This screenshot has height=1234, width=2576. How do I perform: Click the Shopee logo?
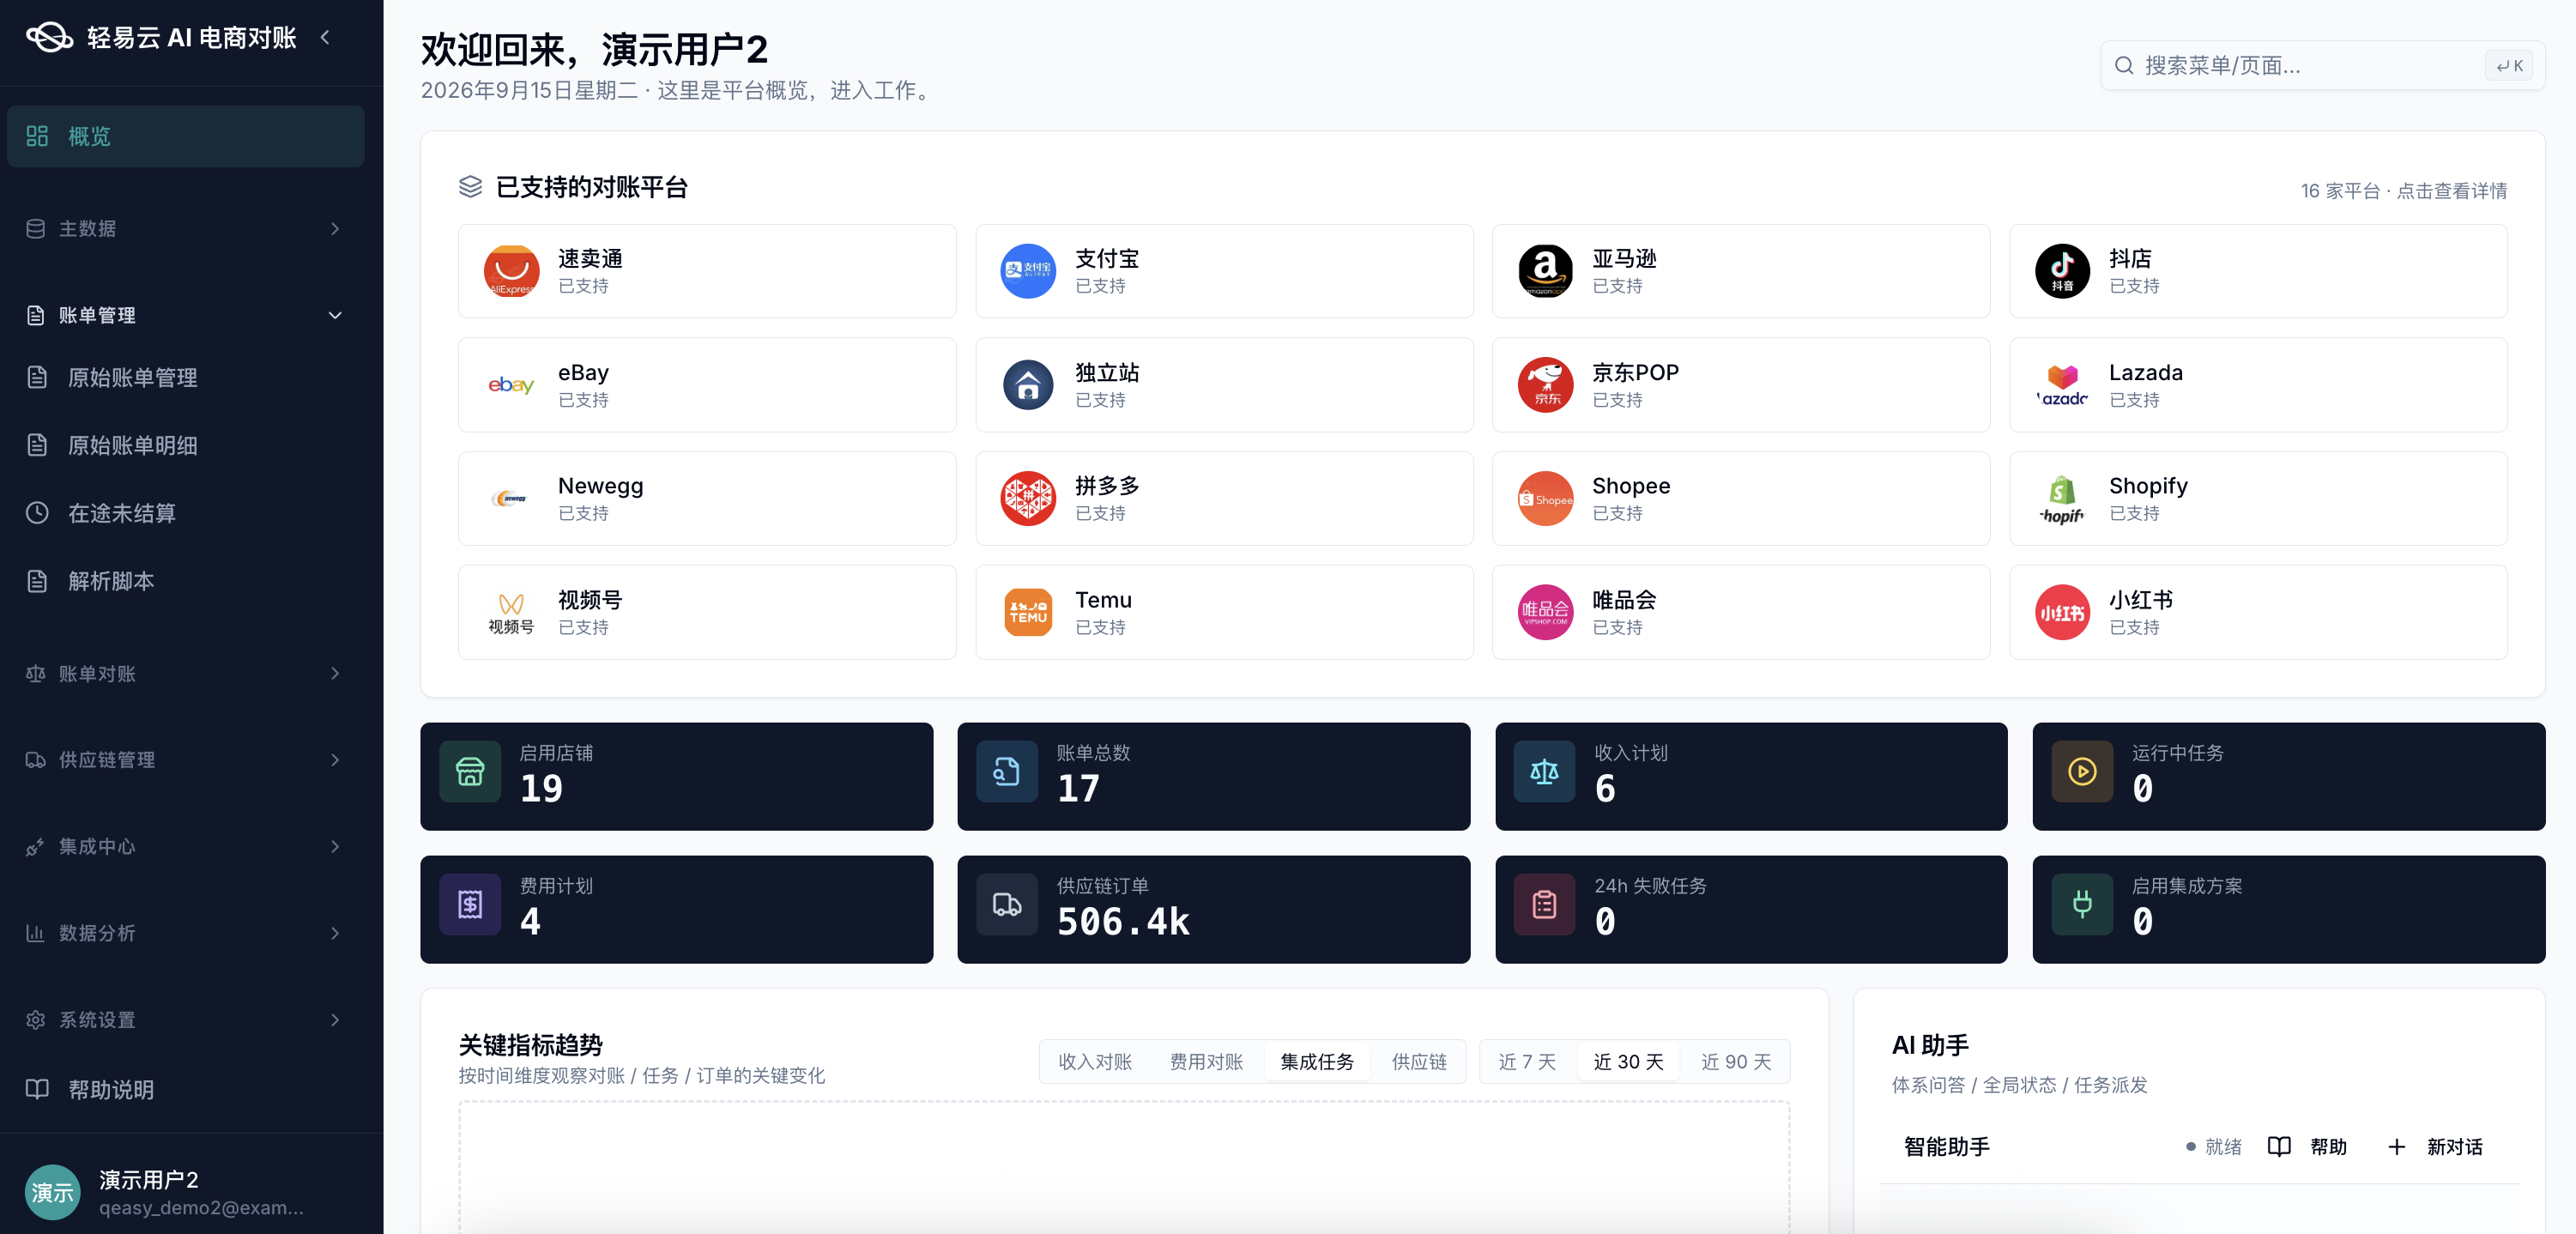coord(1545,498)
